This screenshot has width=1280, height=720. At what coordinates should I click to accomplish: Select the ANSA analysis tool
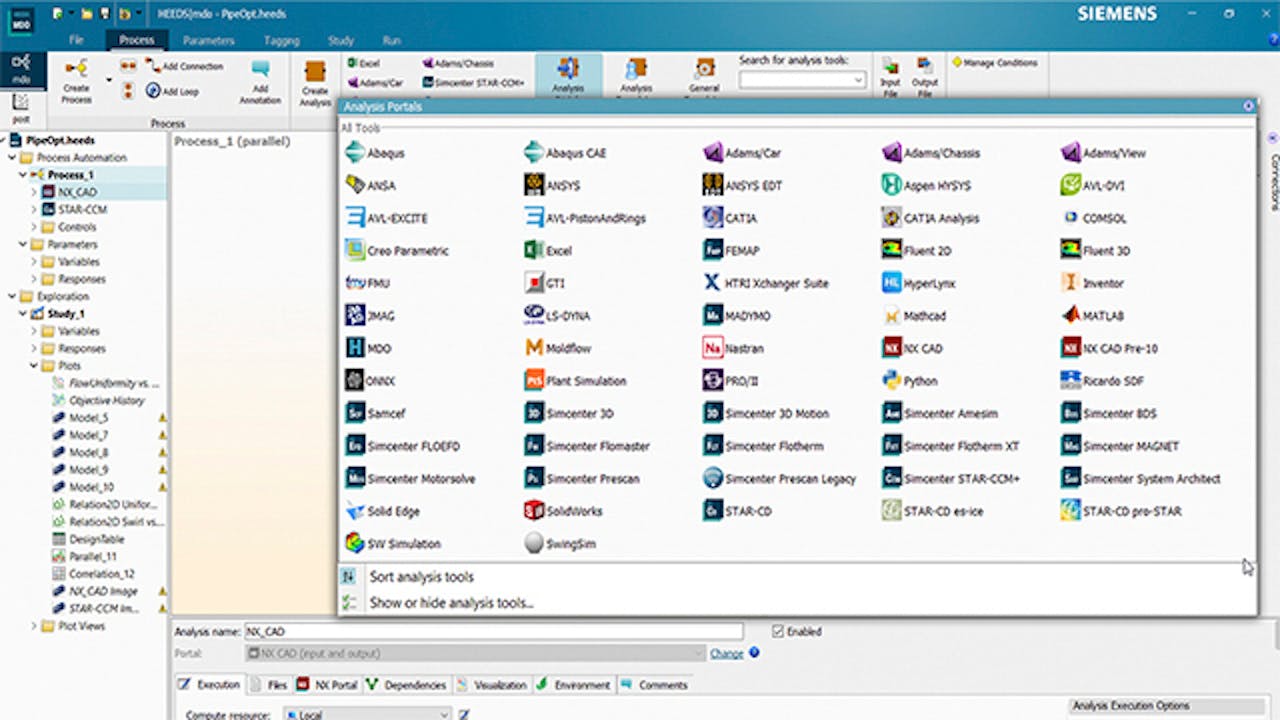pos(370,185)
